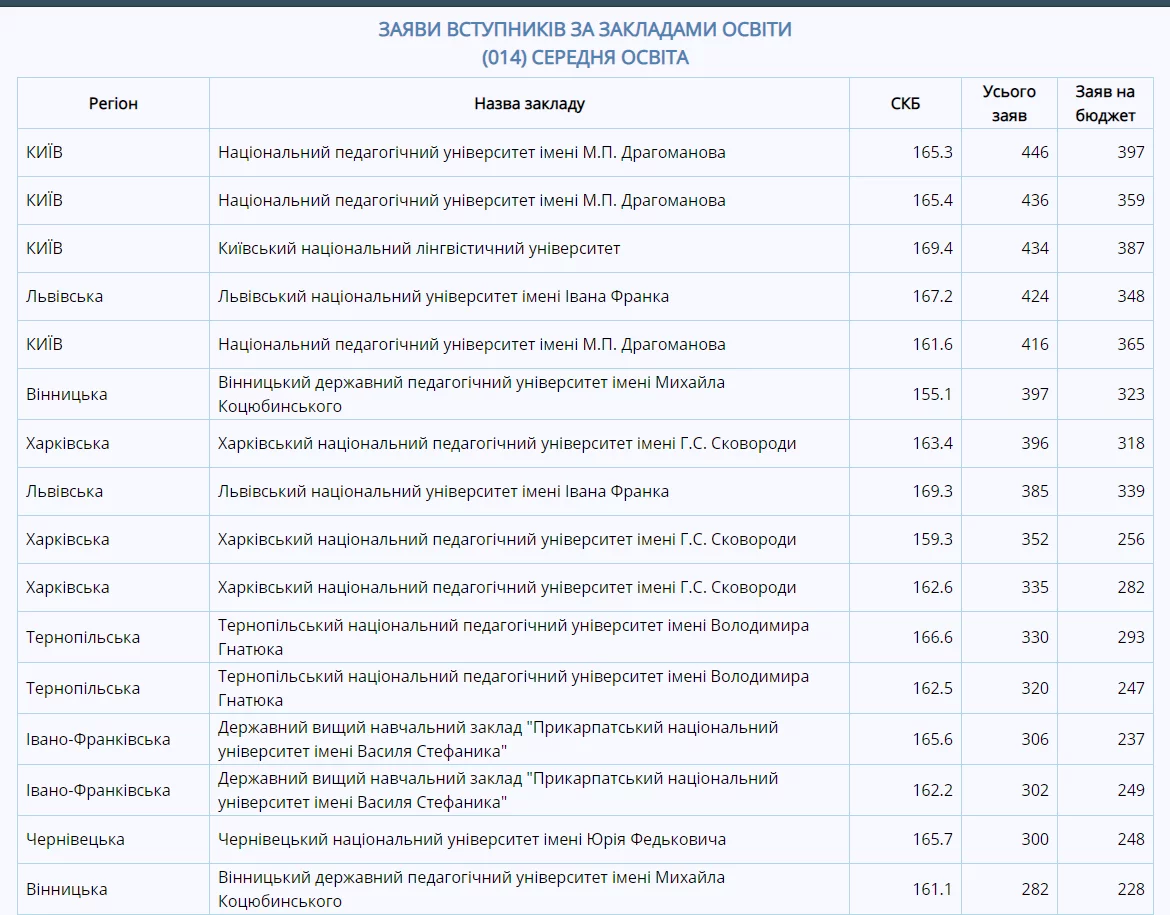Click the total applications value 424
Image resolution: width=1170 pixels, height=915 pixels.
tap(1035, 296)
